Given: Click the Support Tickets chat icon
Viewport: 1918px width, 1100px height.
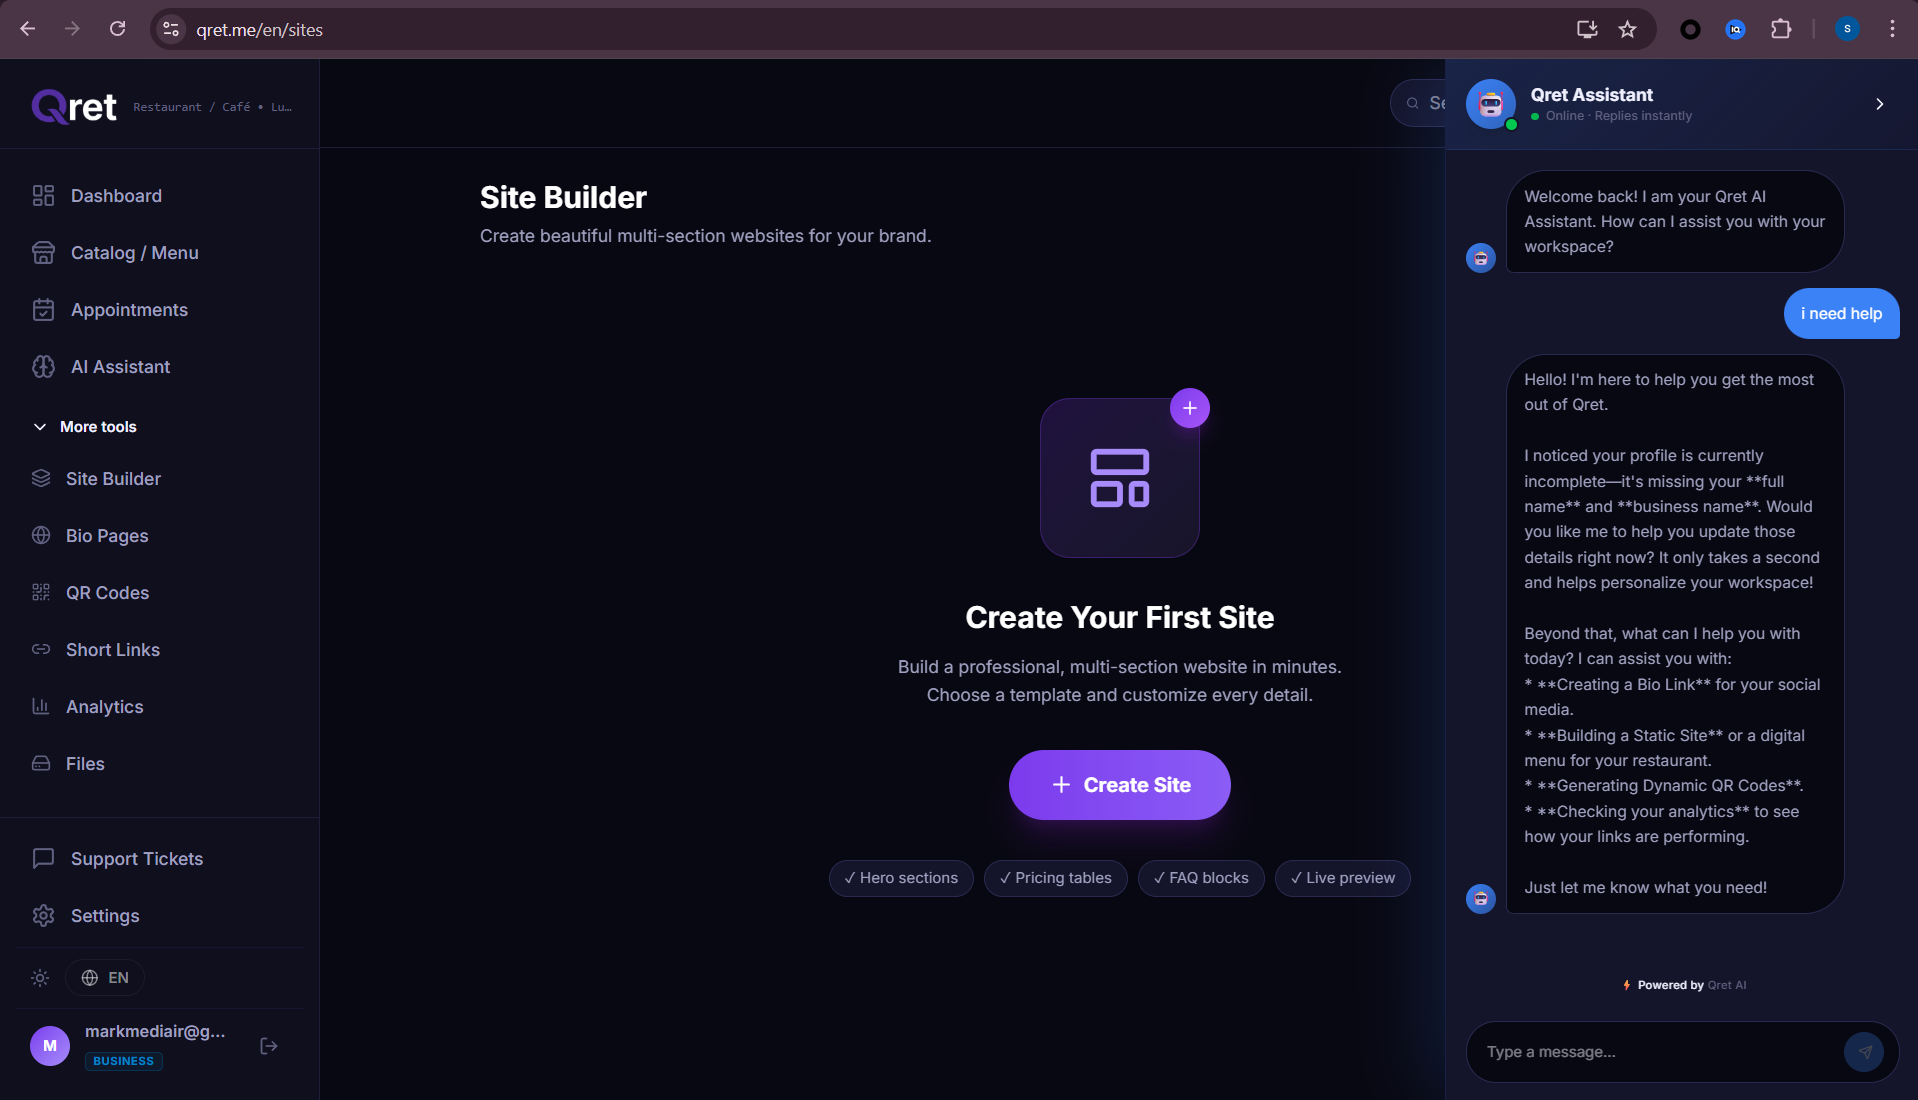Looking at the screenshot, I should pyautogui.click(x=43, y=859).
